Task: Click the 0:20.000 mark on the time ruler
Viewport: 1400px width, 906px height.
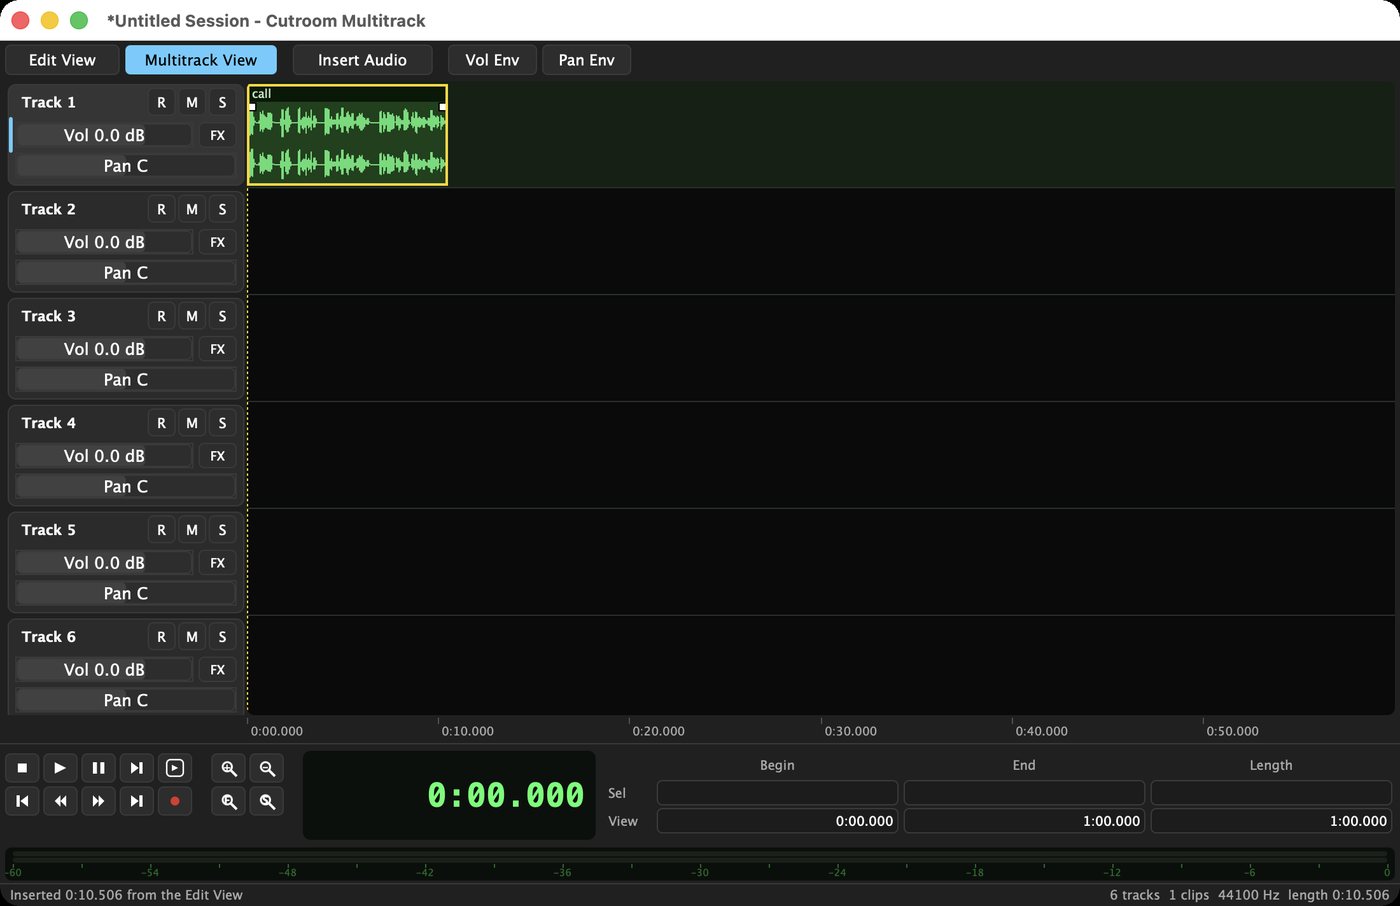Action: pyautogui.click(x=658, y=731)
